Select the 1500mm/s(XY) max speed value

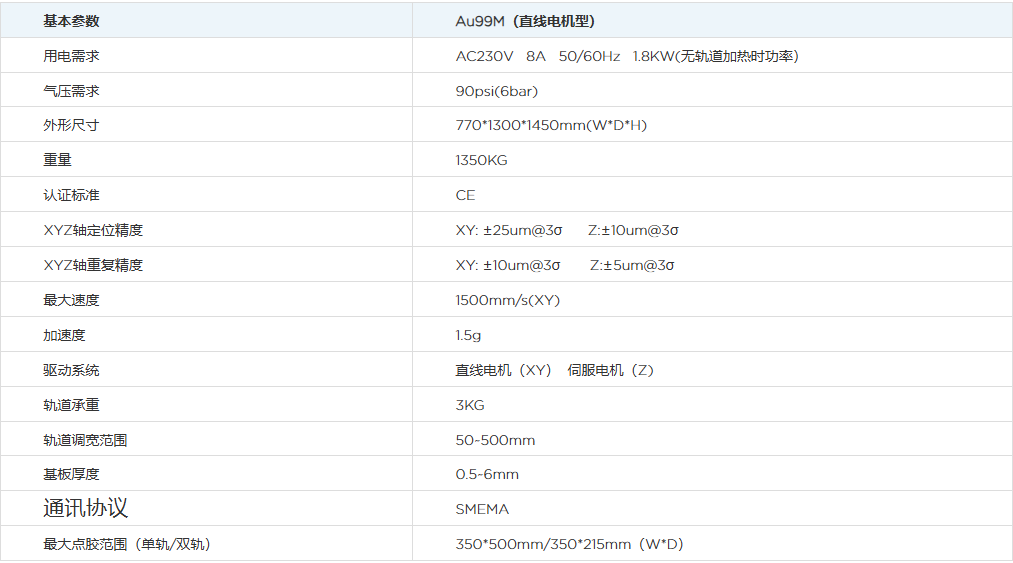(507, 300)
